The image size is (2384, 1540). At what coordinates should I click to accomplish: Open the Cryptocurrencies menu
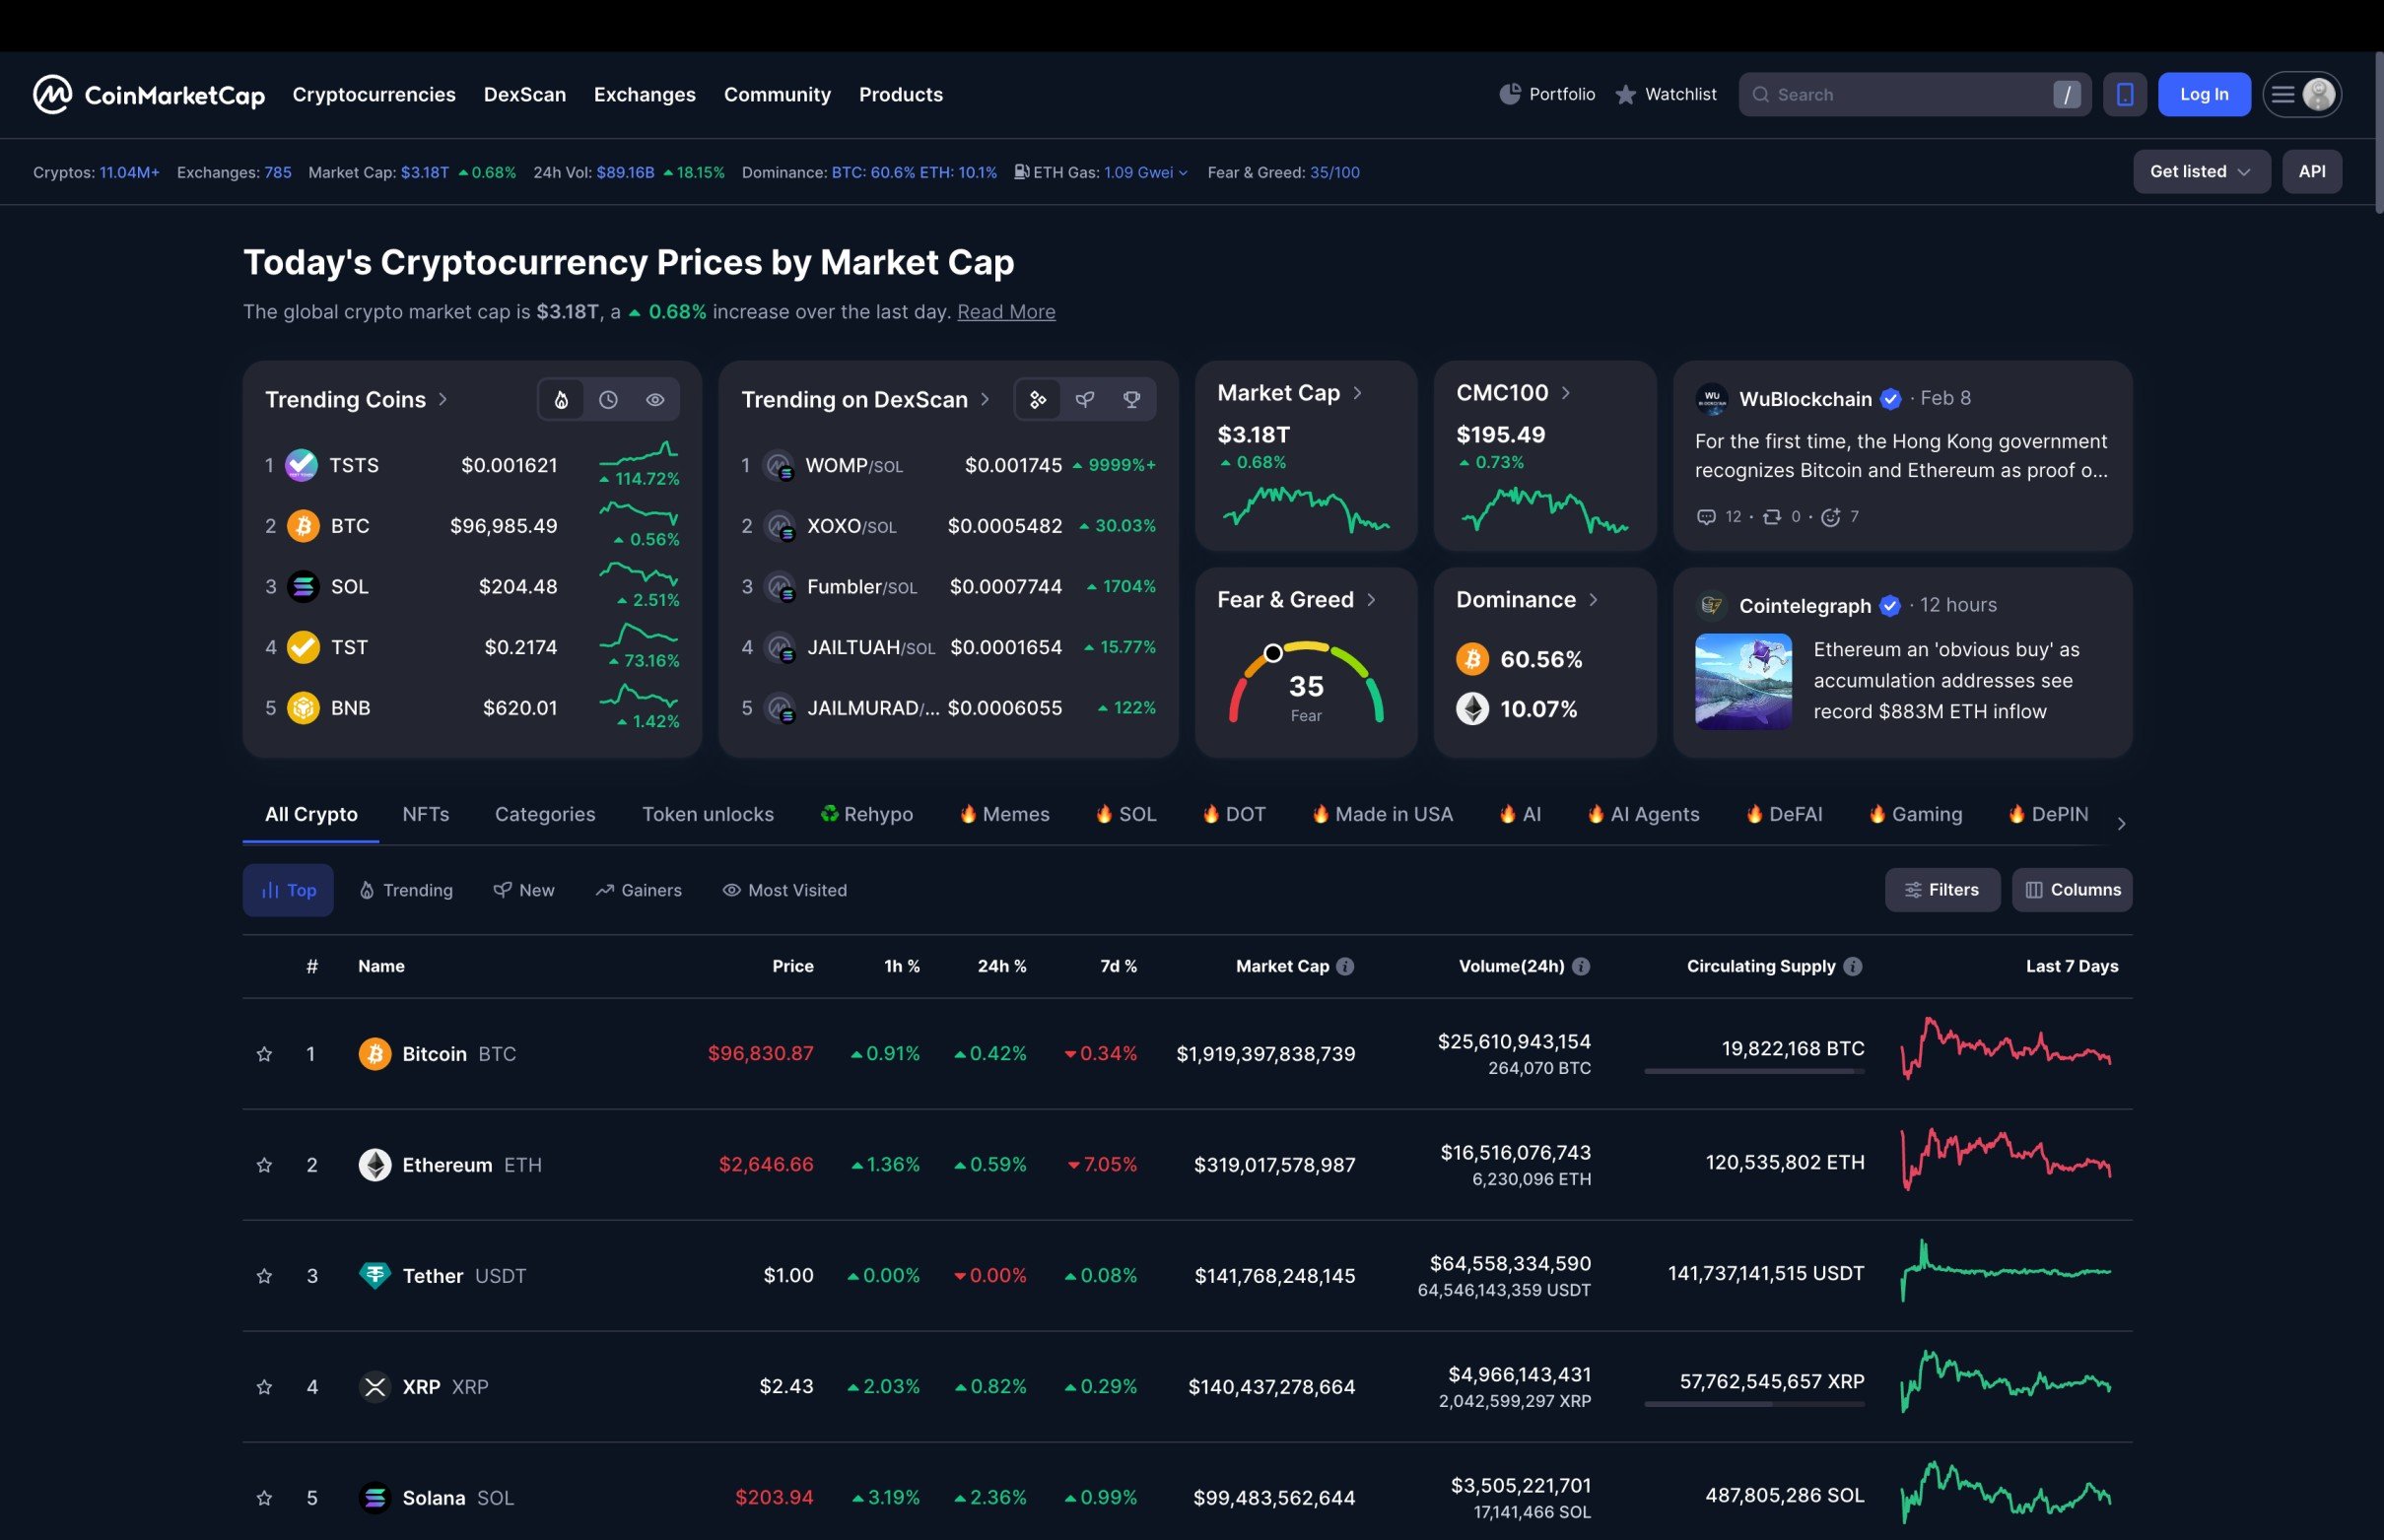click(374, 94)
